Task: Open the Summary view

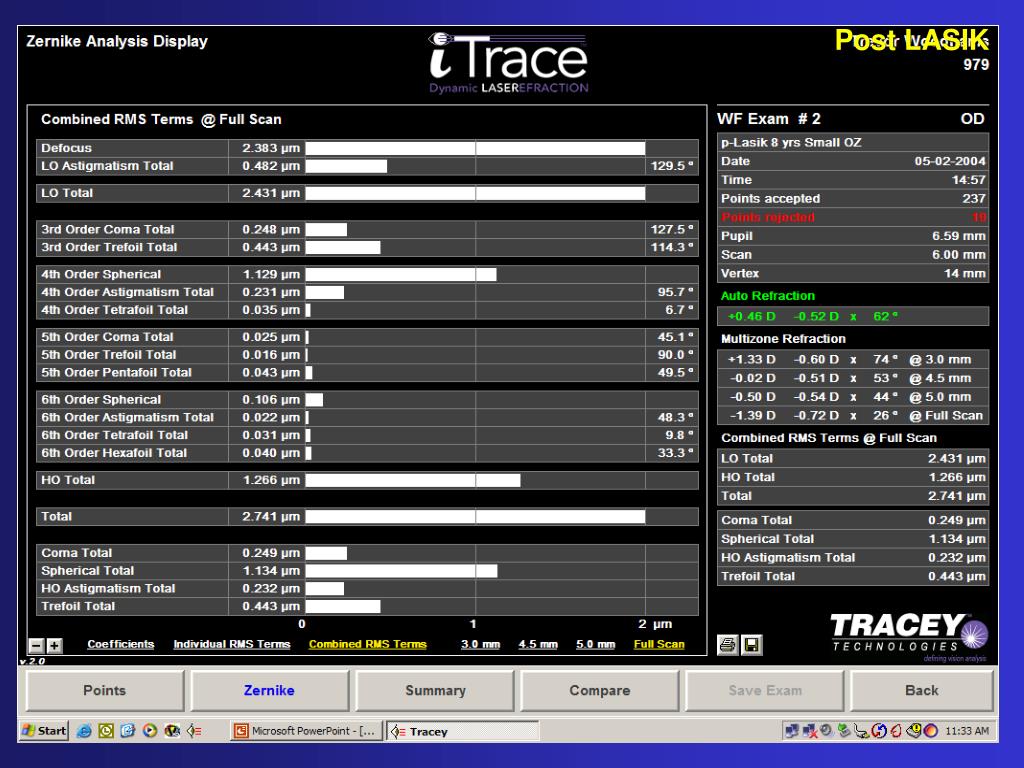Action: click(435, 690)
